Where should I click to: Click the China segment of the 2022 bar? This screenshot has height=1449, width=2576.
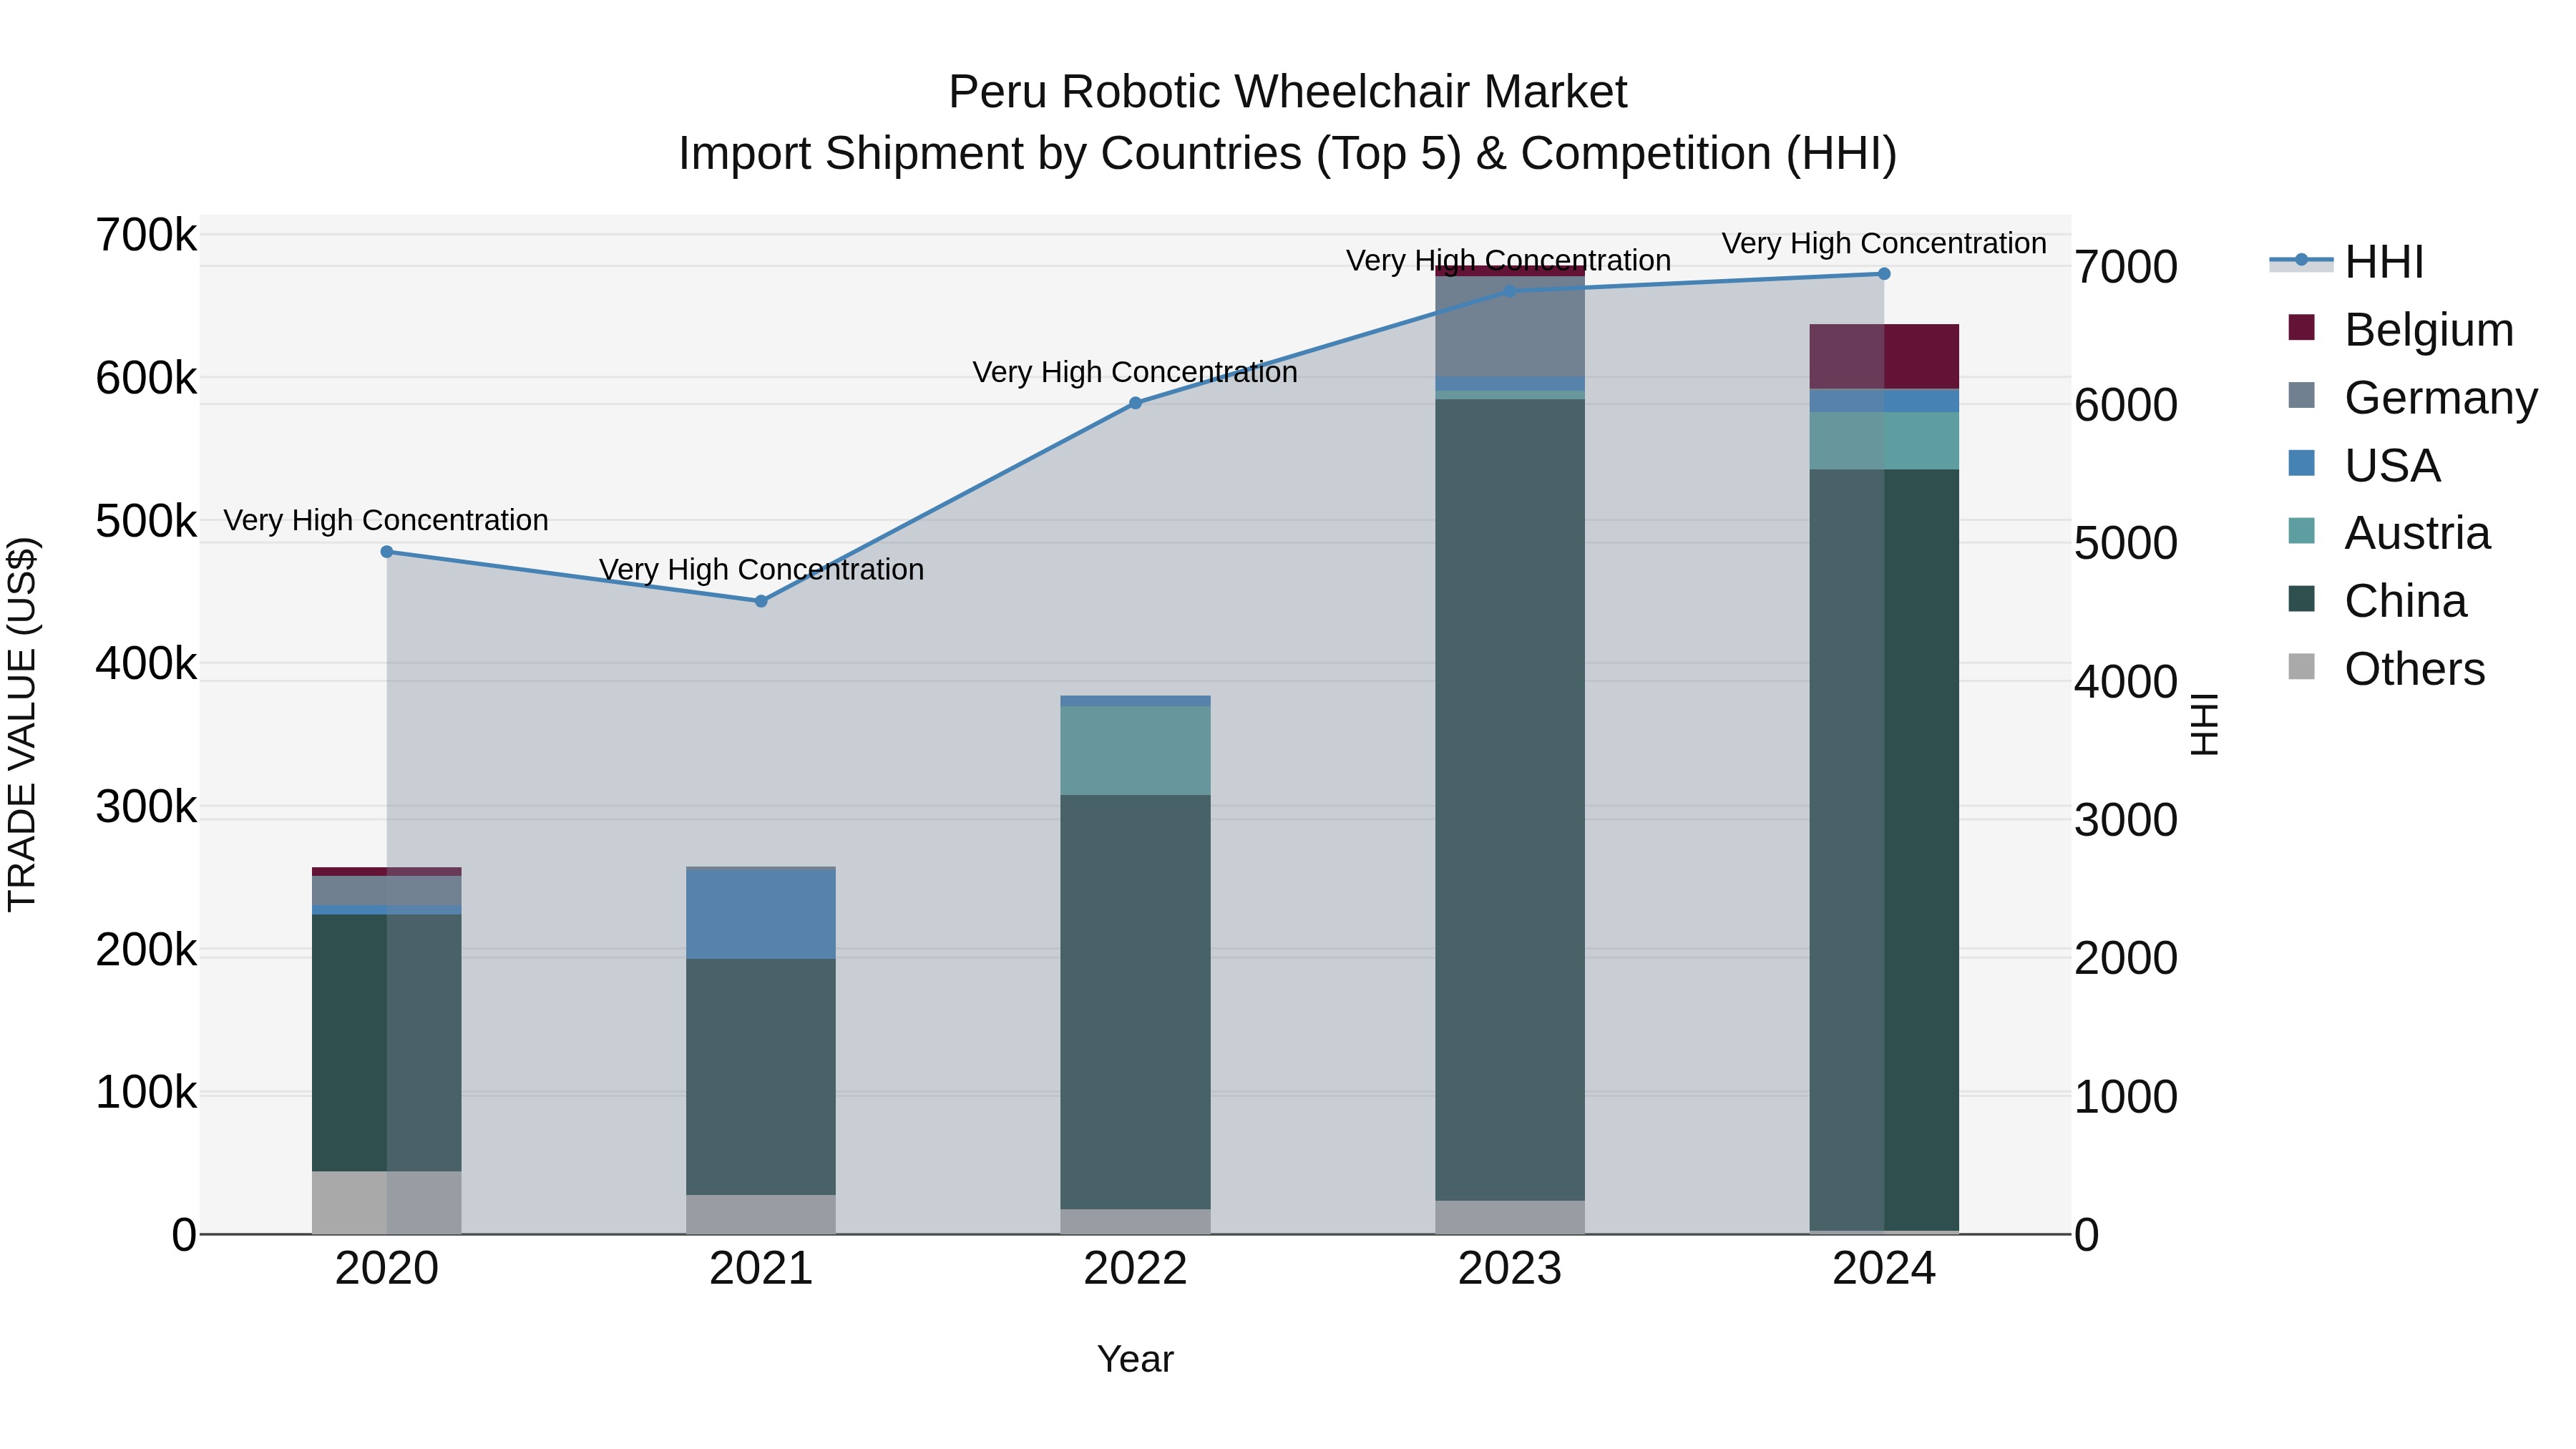click(x=1135, y=1002)
